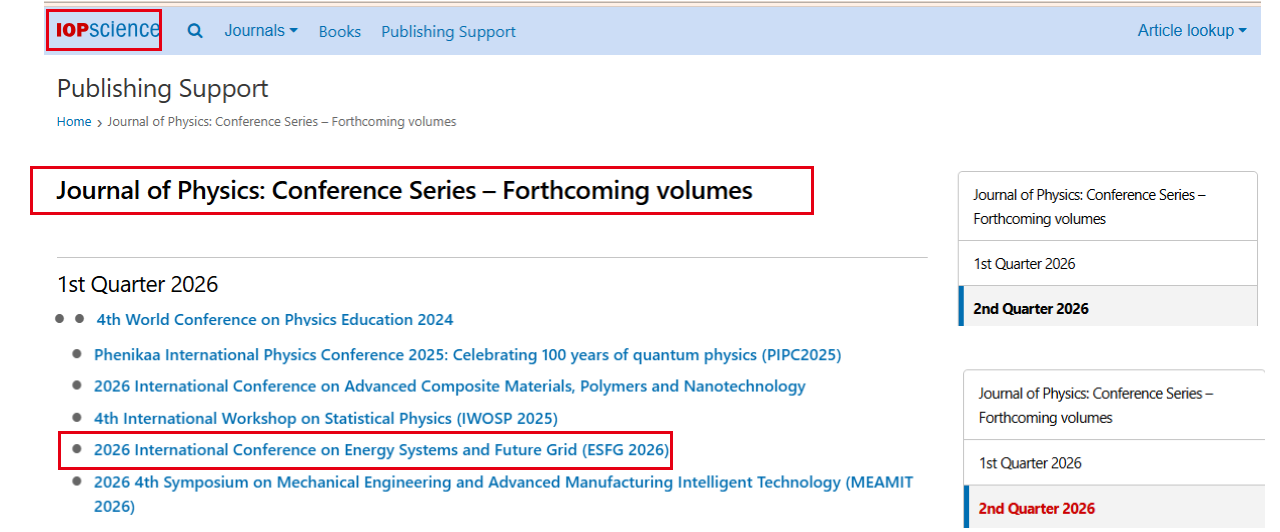Go to Publishing Support in navbar
The width and height of the screenshot is (1280, 532).
[448, 32]
